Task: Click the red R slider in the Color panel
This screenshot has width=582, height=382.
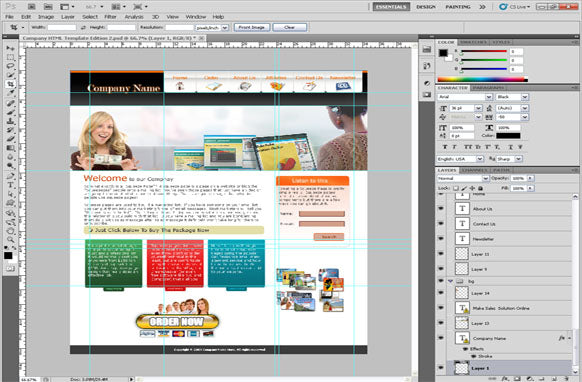Action: 484,51
